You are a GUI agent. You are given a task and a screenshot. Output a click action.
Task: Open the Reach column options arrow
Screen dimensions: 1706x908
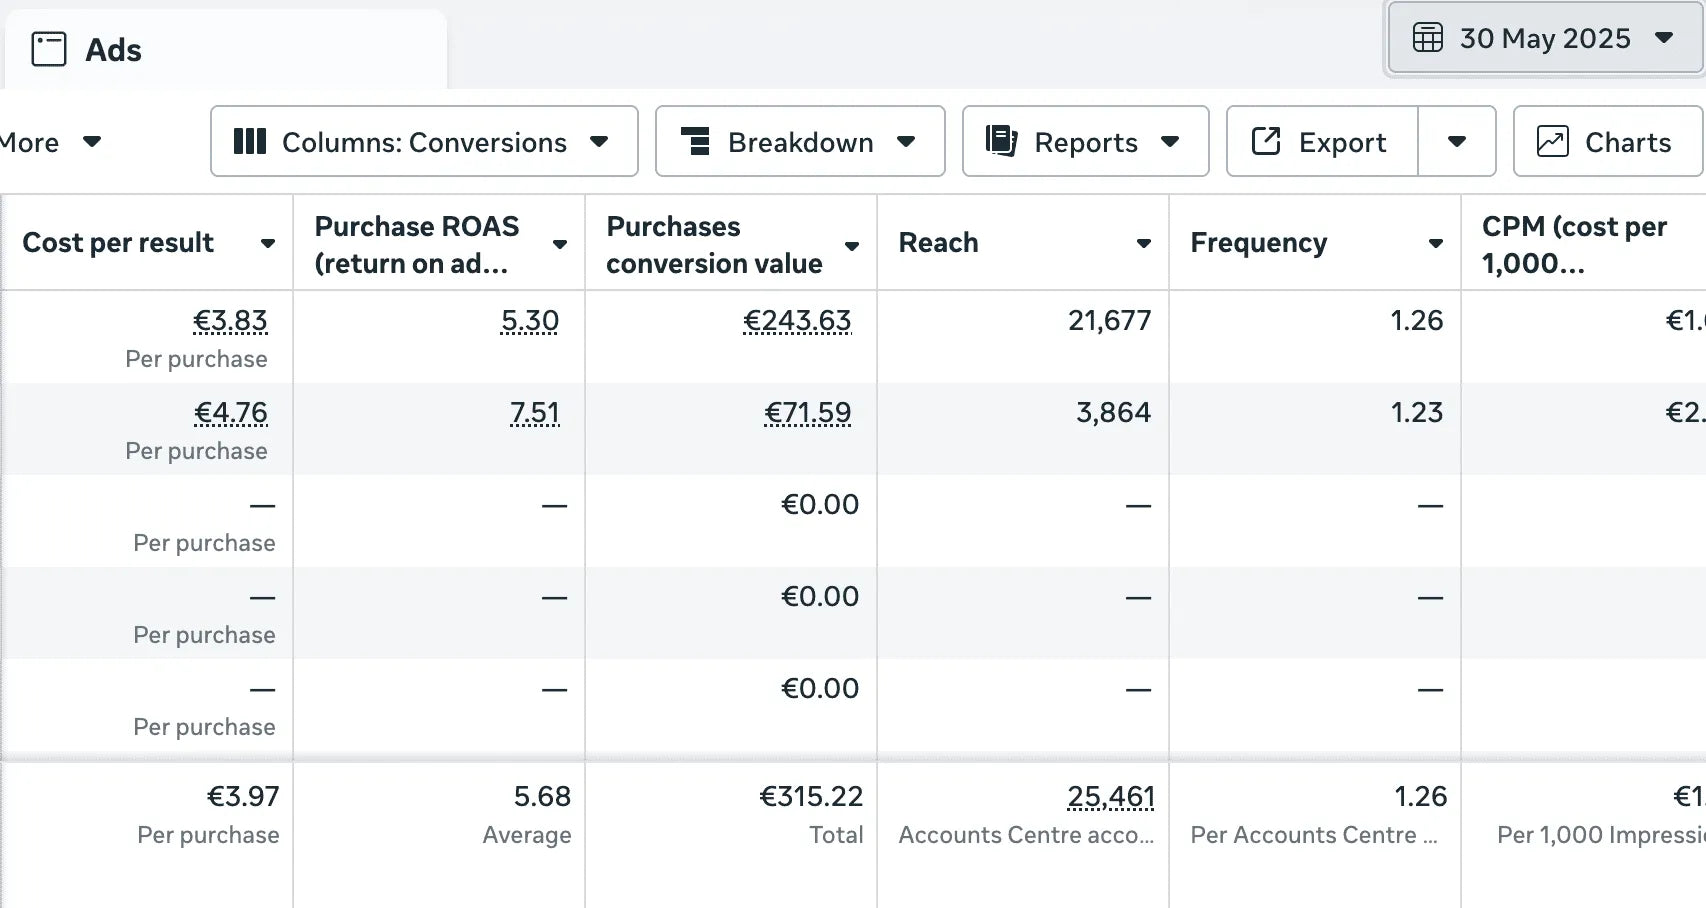(x=1143, y=243)
